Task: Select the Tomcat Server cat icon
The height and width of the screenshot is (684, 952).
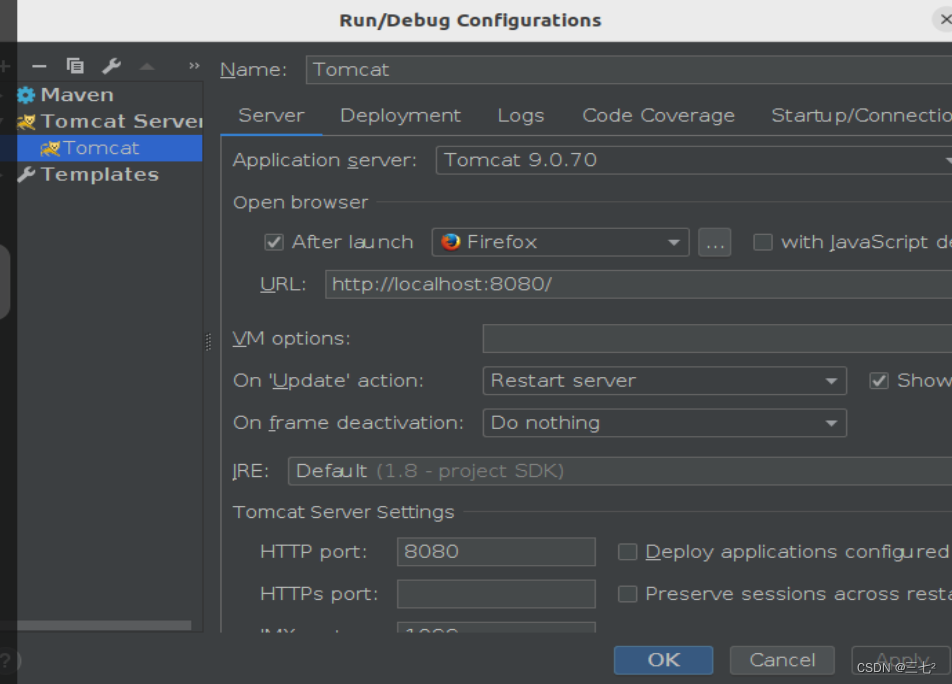Action: pyautogui.click(x=26, y=122)
